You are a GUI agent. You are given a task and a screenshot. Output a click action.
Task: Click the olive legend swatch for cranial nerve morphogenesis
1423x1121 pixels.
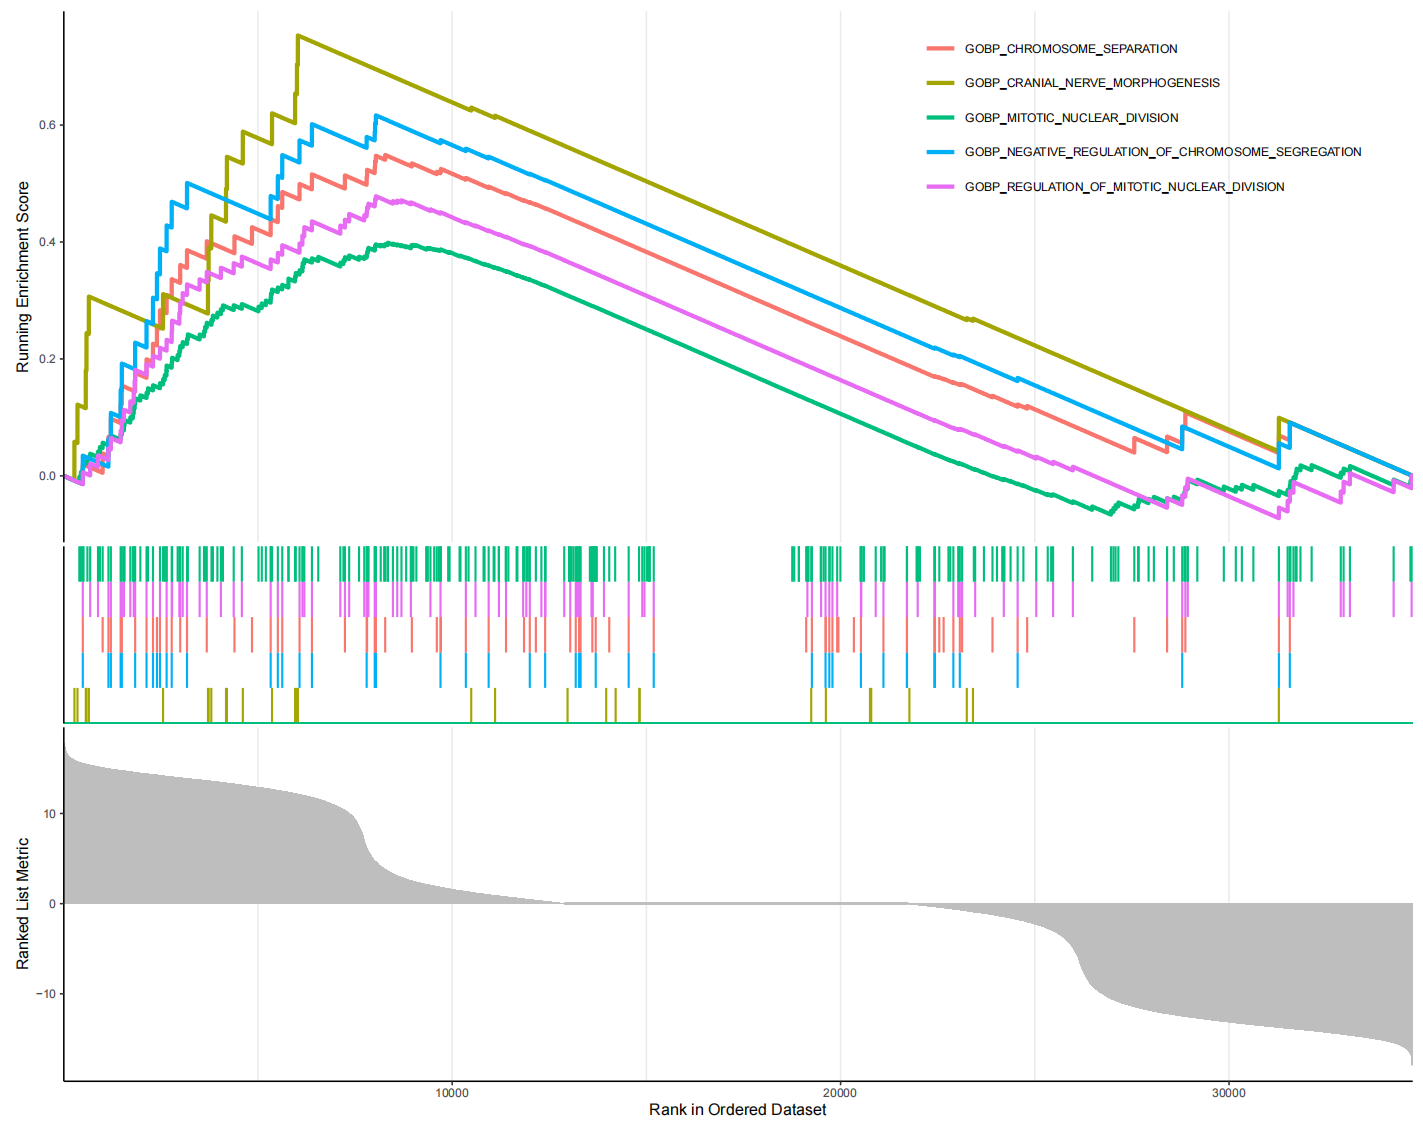(x=941, y=83)
